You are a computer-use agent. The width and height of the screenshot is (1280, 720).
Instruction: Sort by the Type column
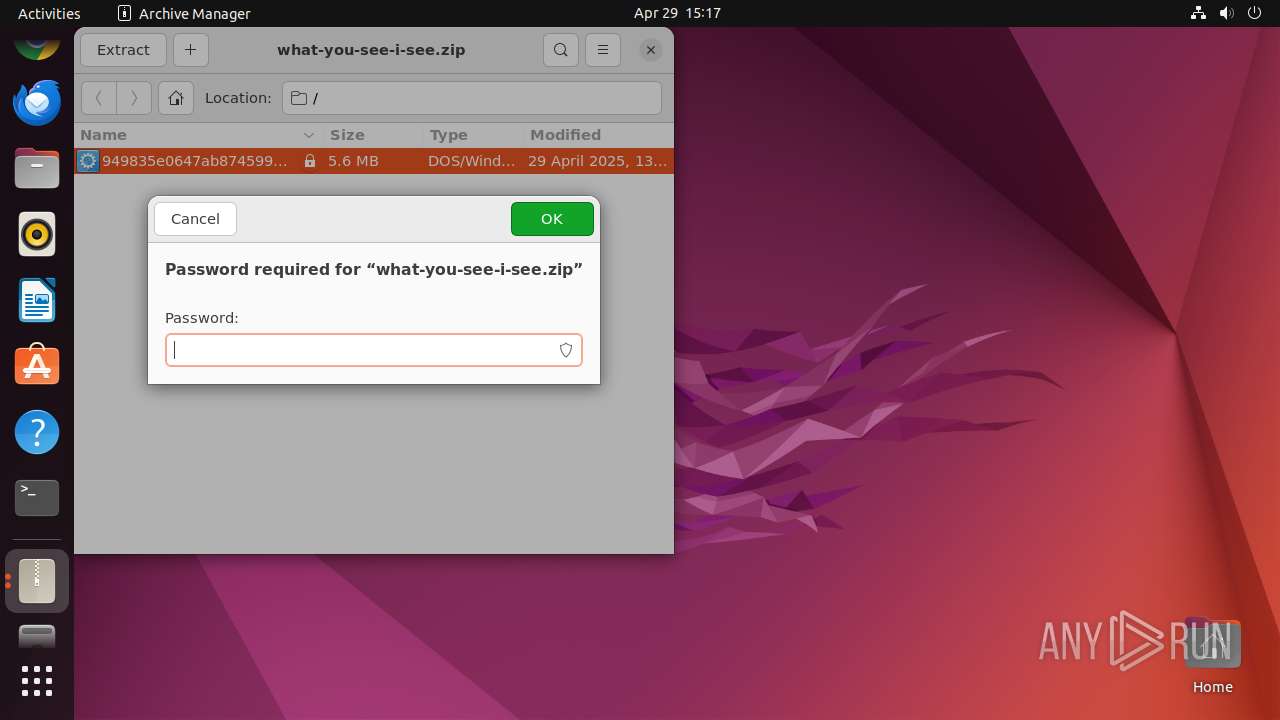tap(474, 135)
